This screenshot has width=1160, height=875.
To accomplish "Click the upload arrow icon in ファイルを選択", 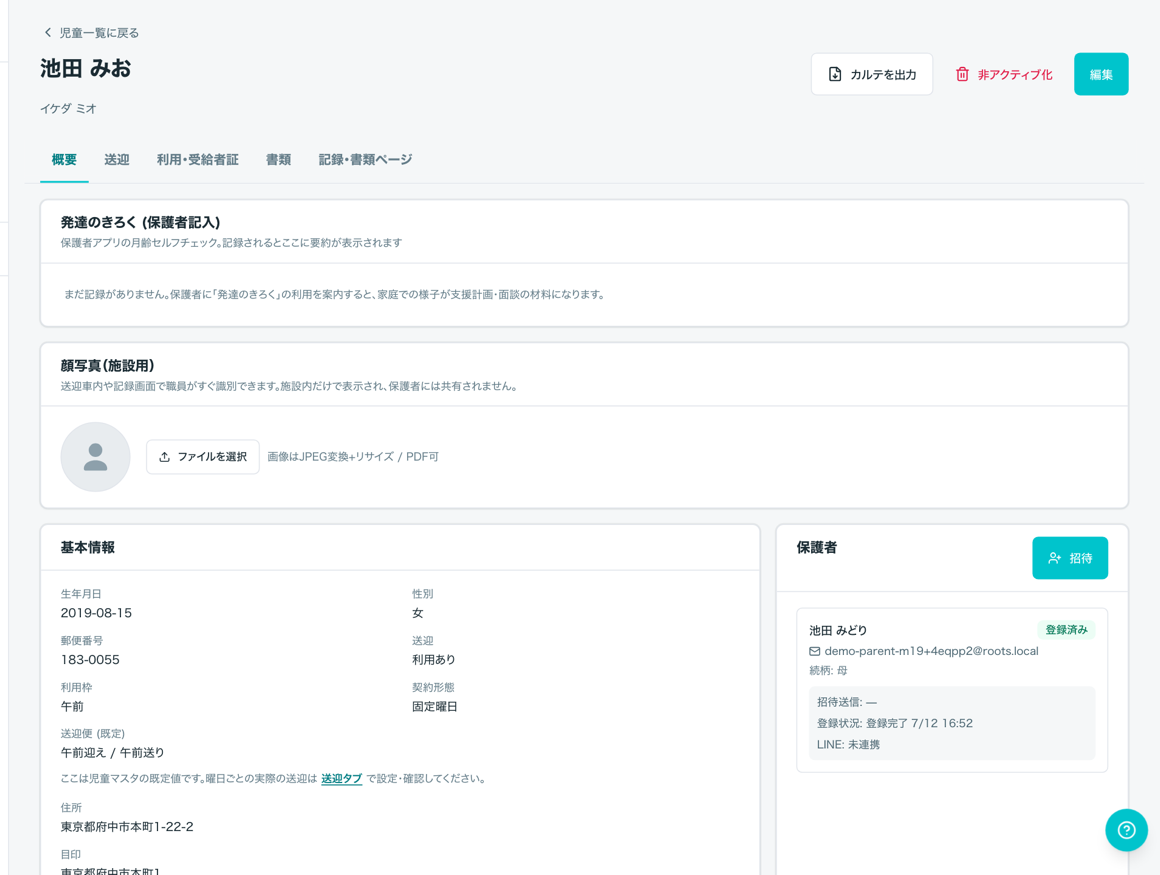I will click(x=164, y=457).
